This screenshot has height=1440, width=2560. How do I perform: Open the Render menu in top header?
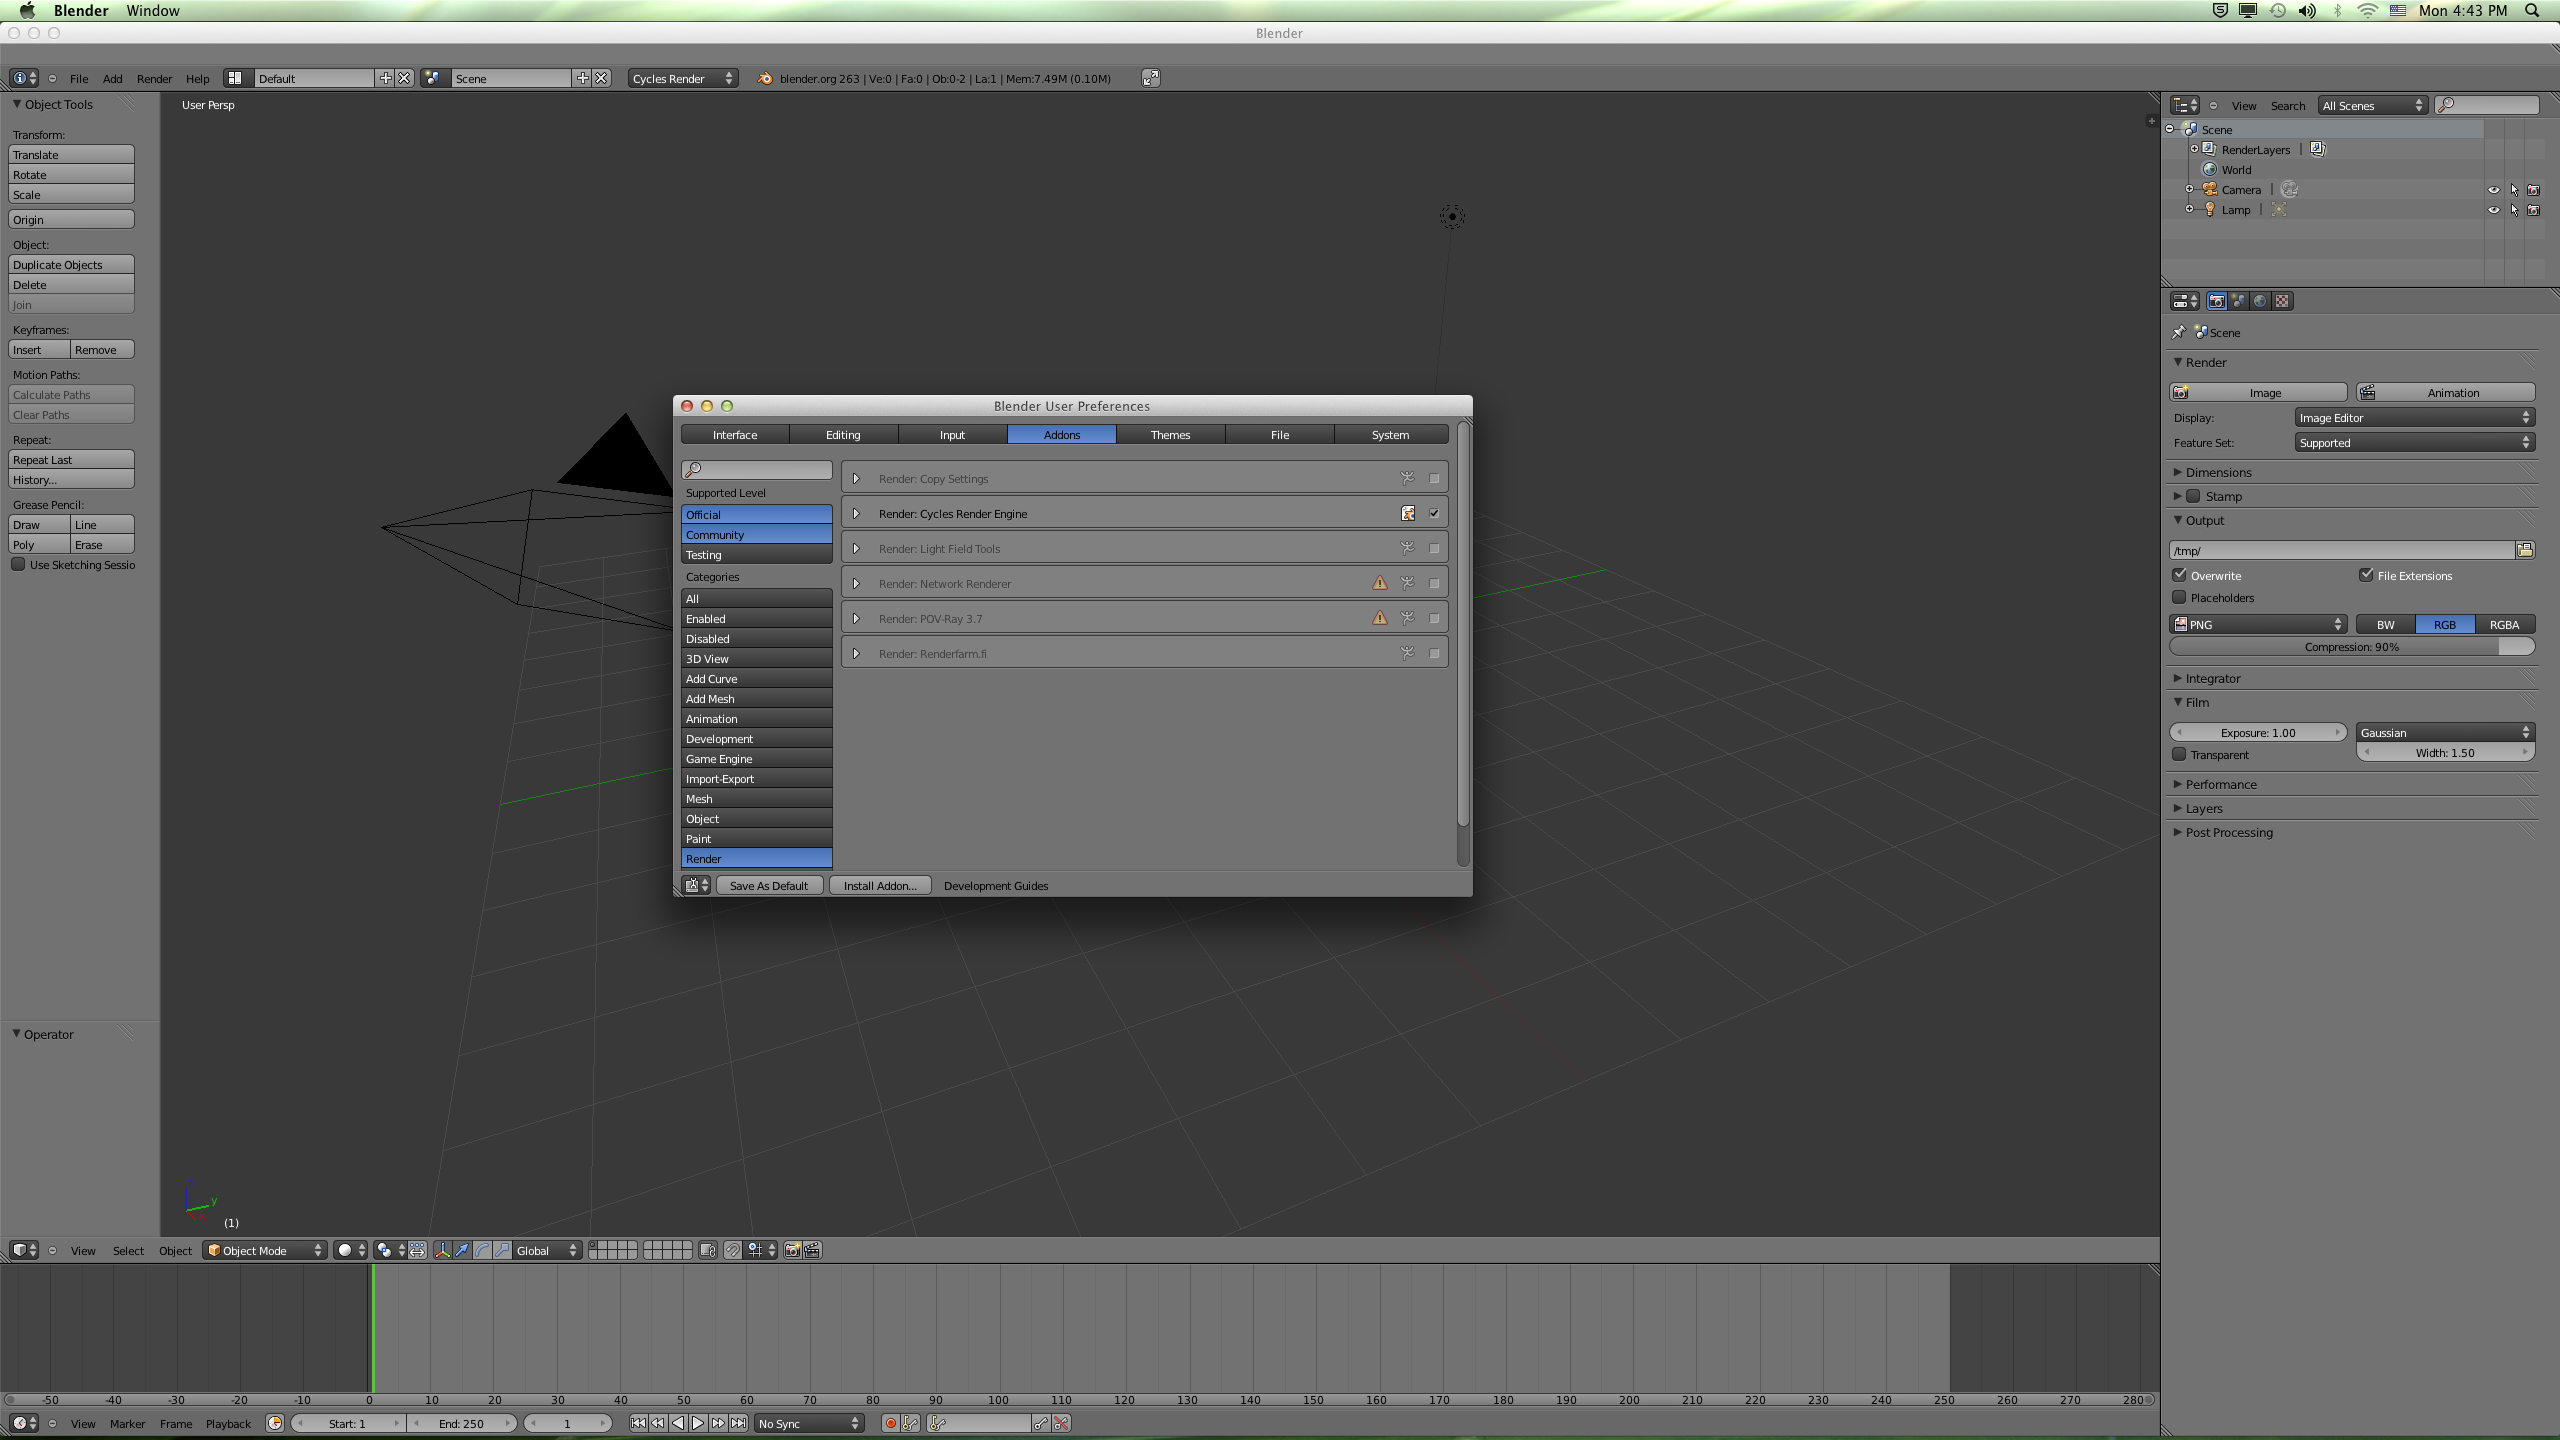click(154, 78)
